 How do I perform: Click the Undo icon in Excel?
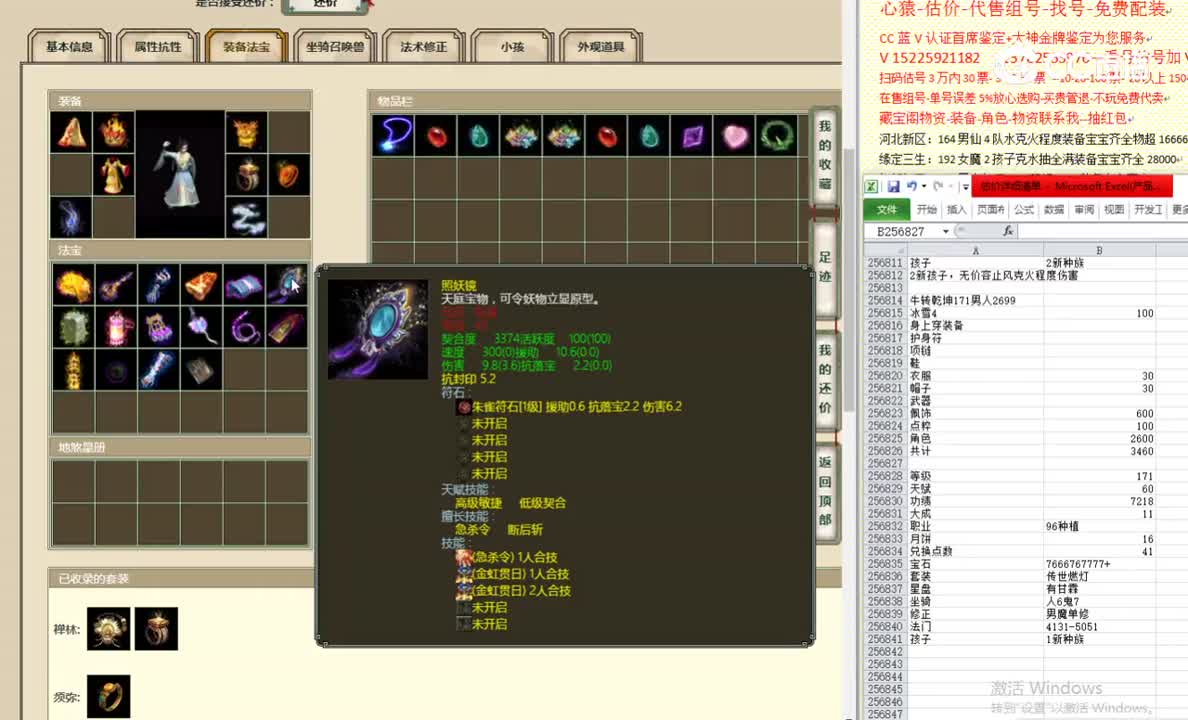pyautogui.click(x=911, y=186)
